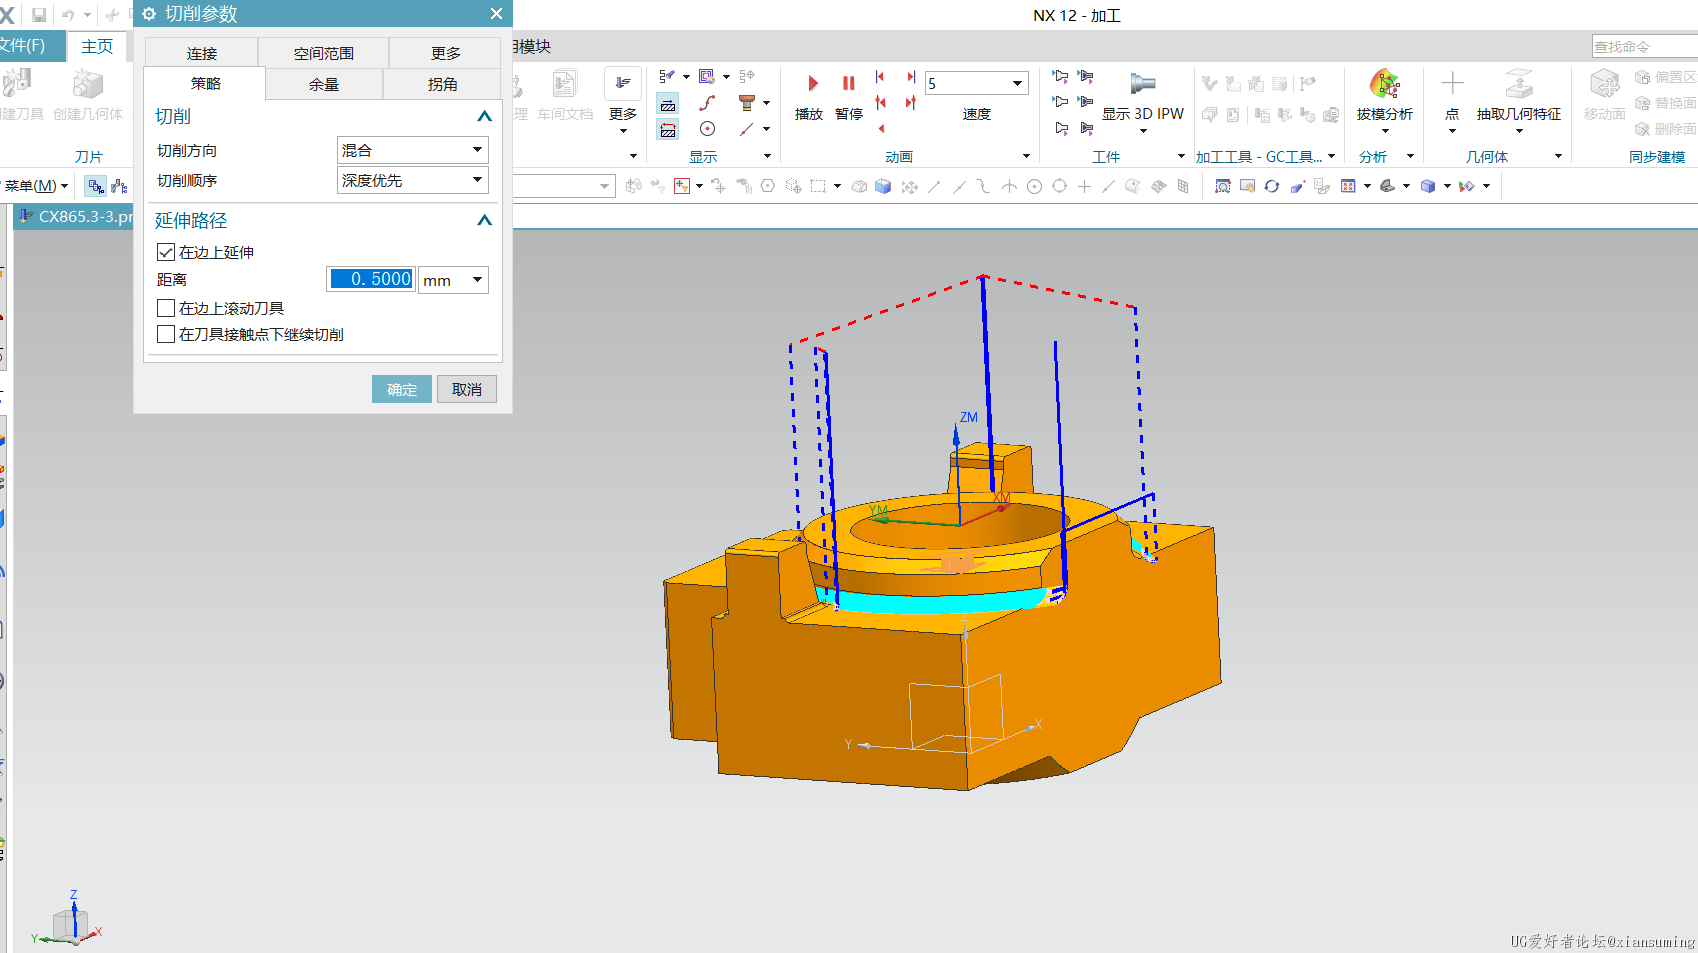Open the 菜单(M) menu dropdown
1698x953 pixels.
(x=36, y=186)
